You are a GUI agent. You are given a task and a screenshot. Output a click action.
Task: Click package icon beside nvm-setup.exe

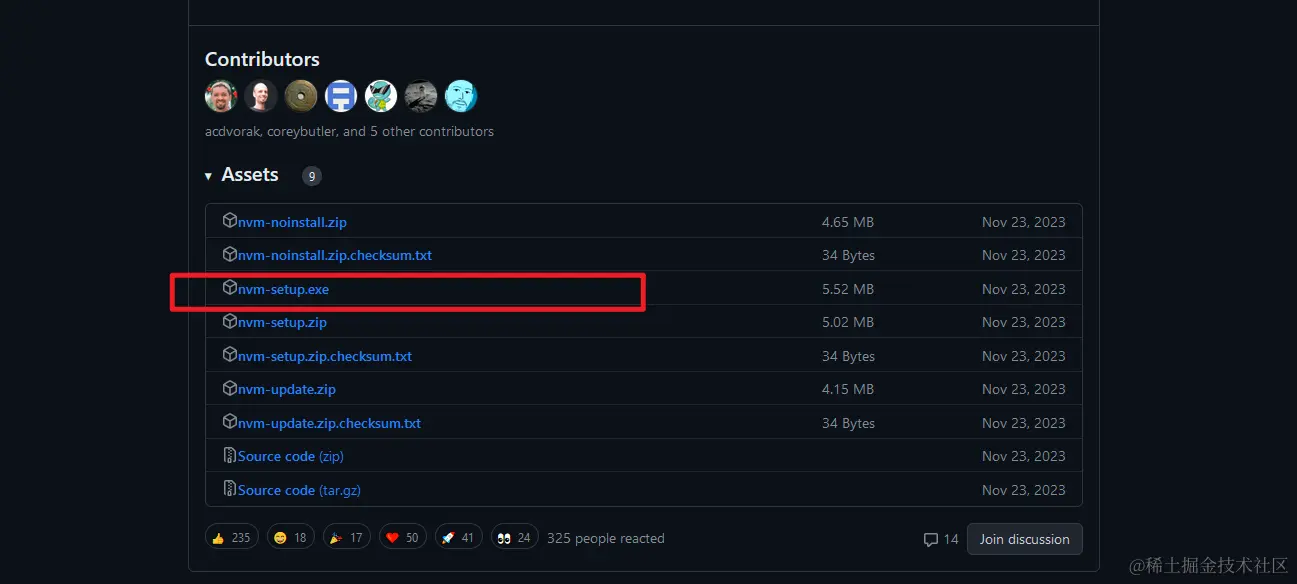[230, 288]
